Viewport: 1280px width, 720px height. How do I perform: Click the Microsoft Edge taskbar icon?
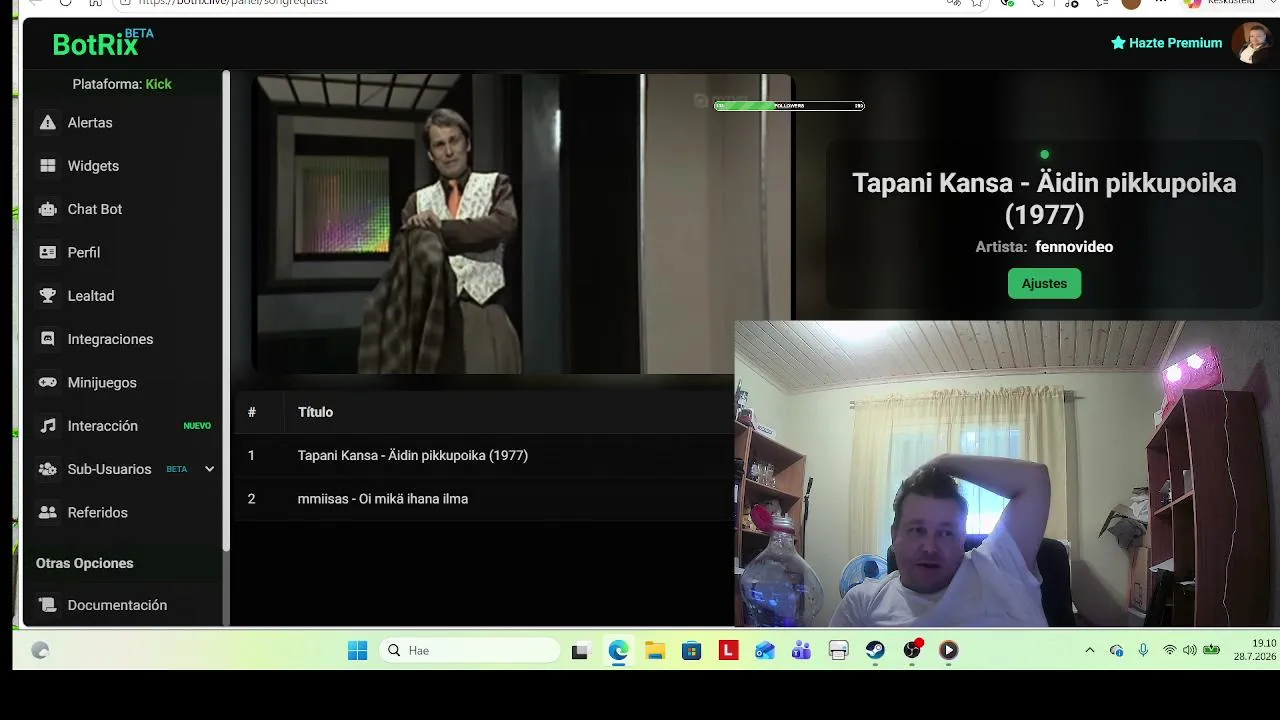click(x=618, y=651)
